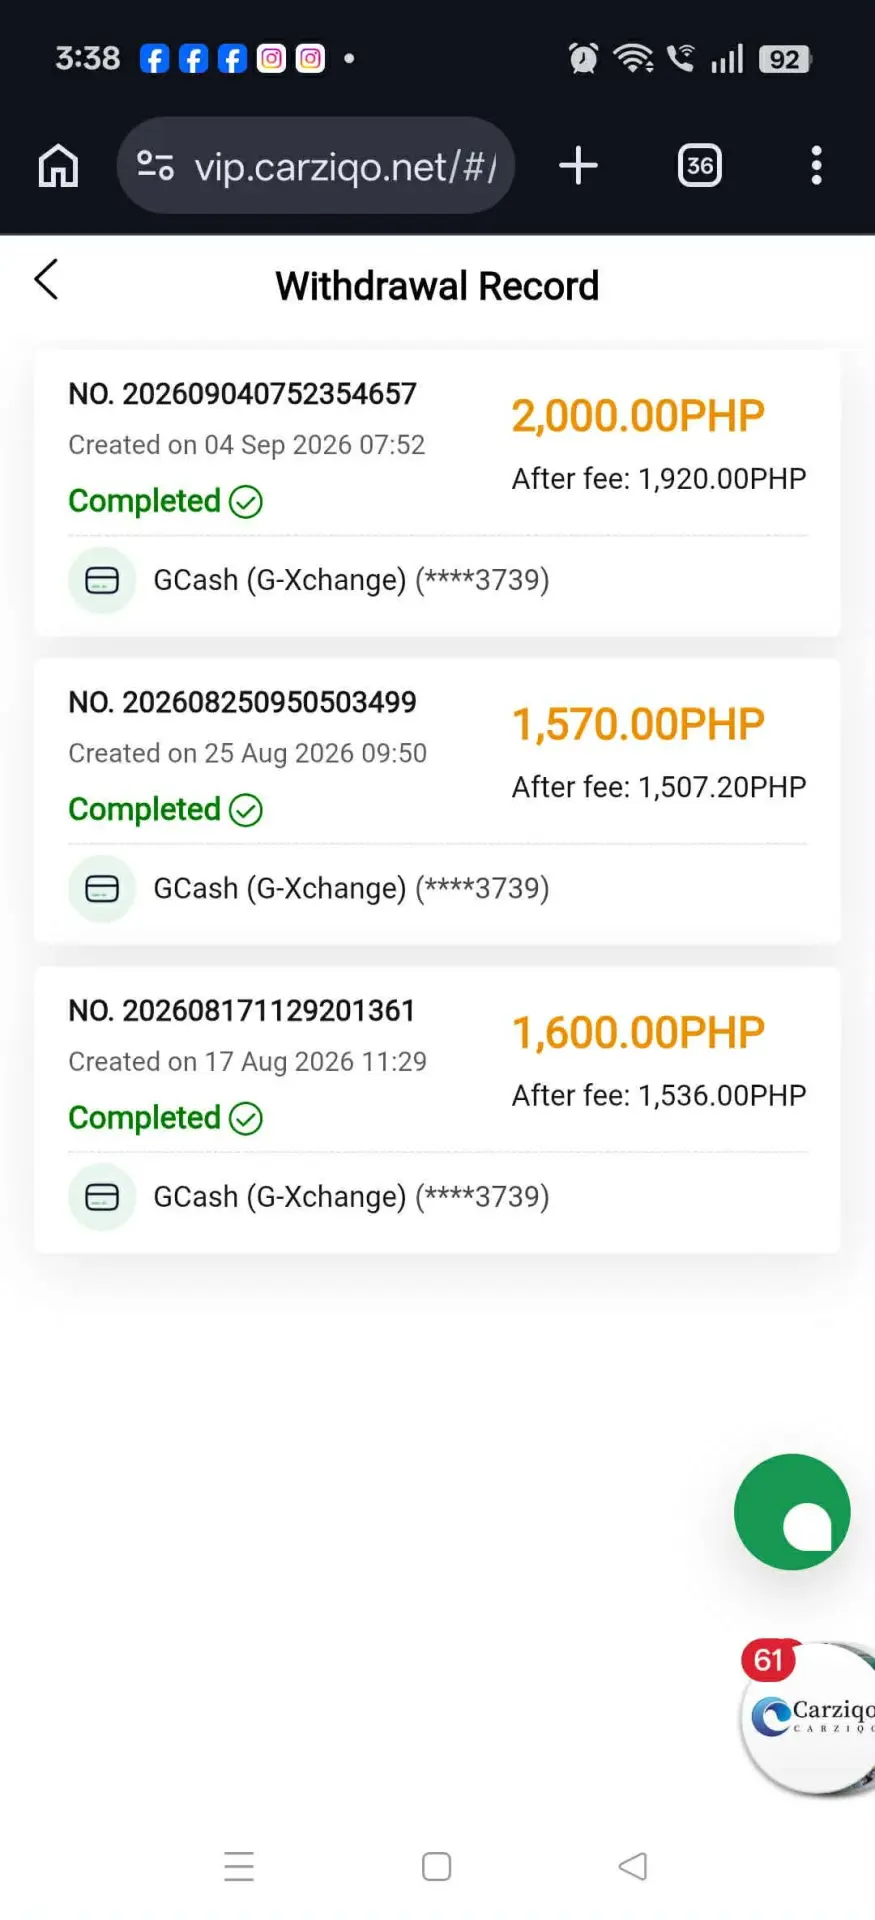875x1920 pixels.
Task: Select the vip.carziqo.net address bar
Action: [x=316, y=166]
